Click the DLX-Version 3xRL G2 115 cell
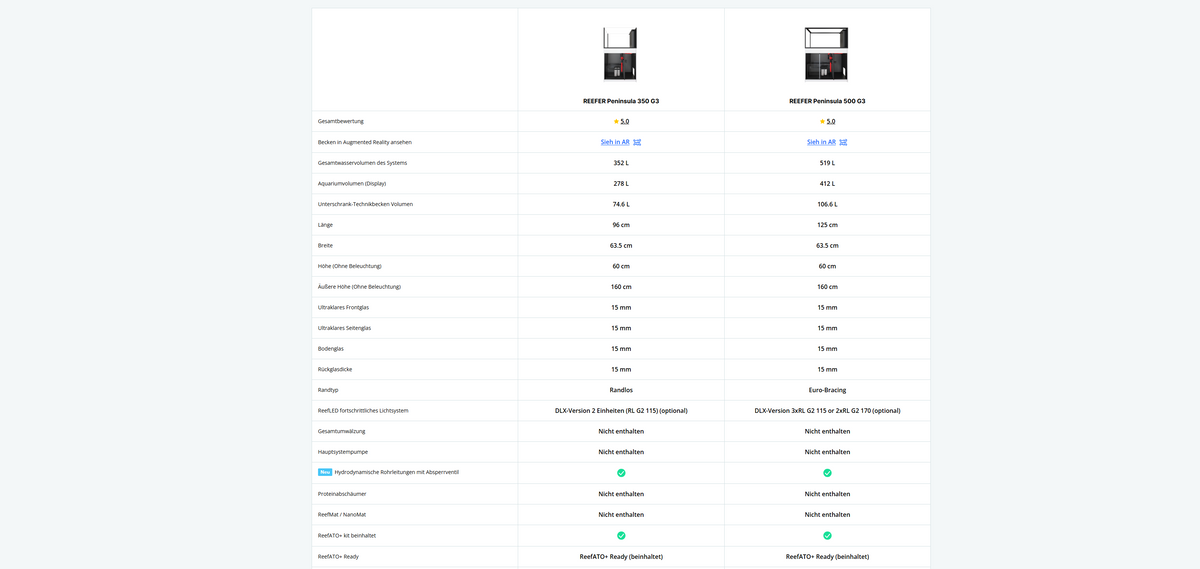Viewport: 1200px width, 569px height. point(827,411)
